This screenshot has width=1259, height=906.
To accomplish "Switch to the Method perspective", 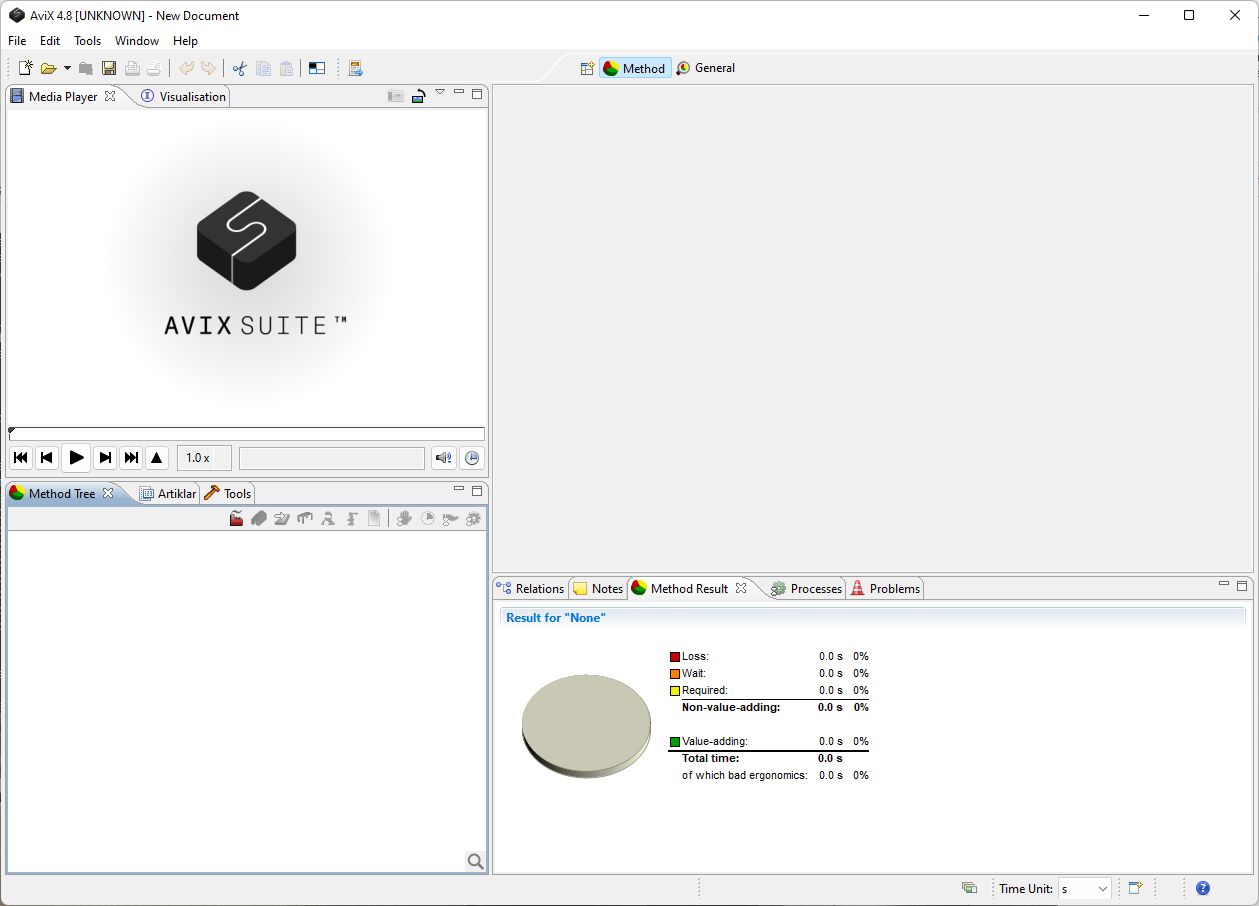I will click(635, 68).
